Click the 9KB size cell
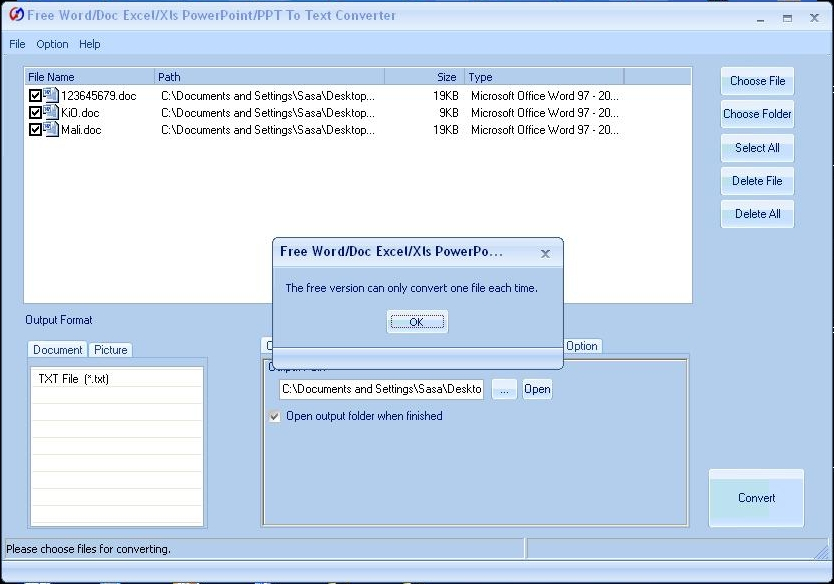The height and width of the screenshot is (584, 834). click(448, 113)
